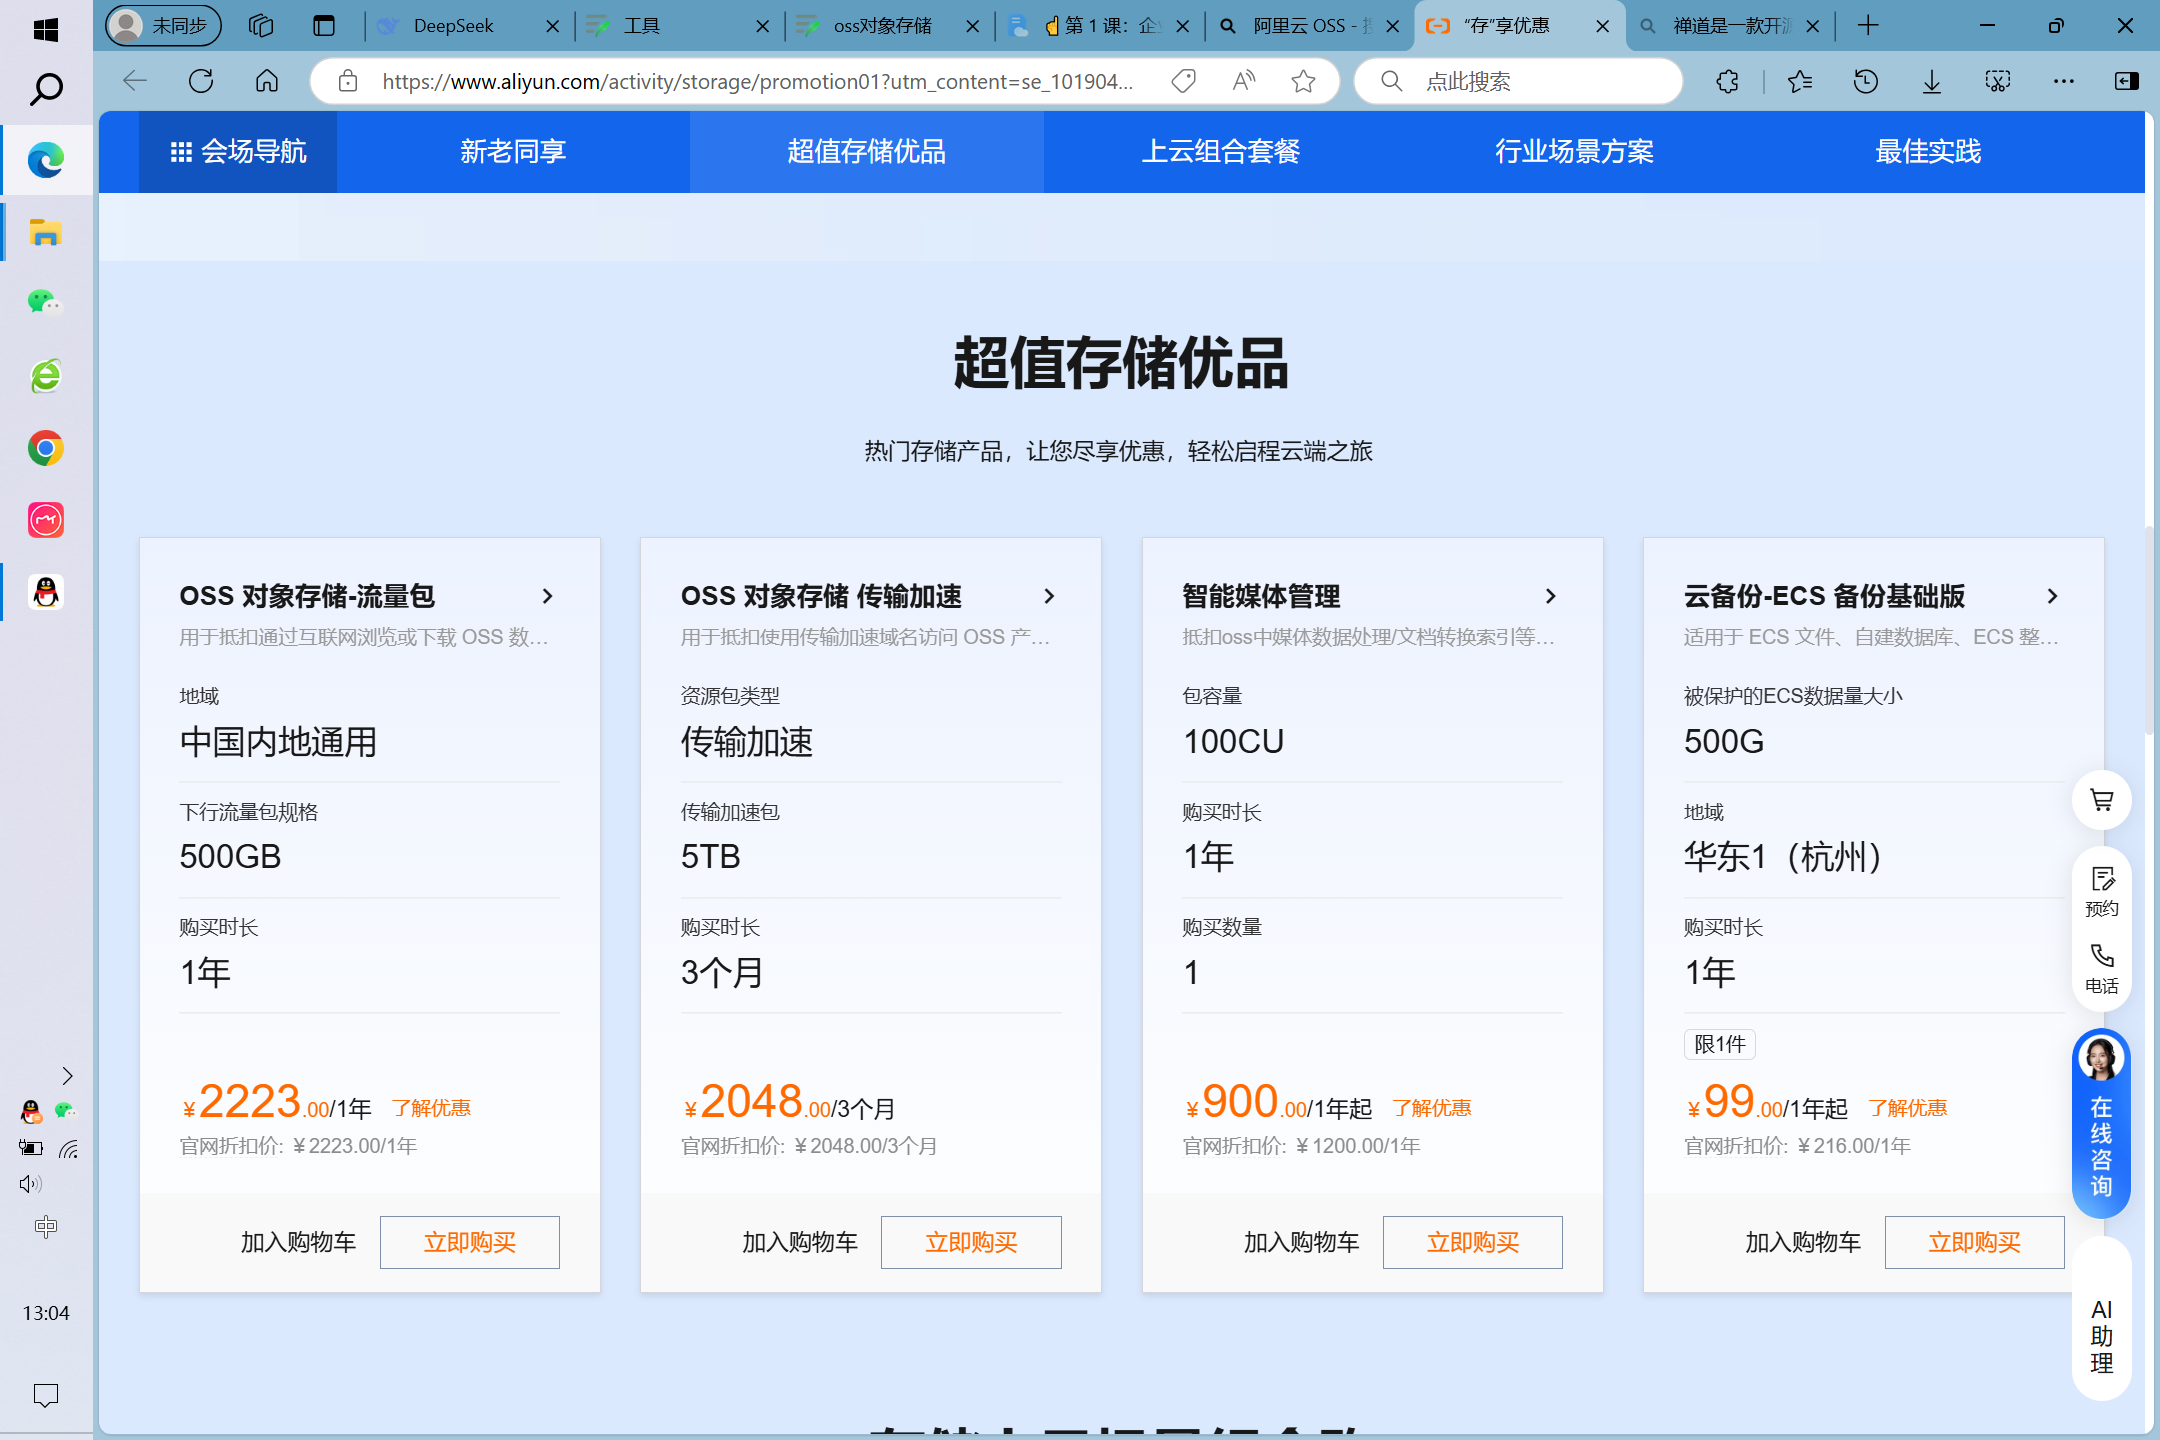Viewport: 2160px width, 1440px height.
Task: Click 了解优惠 link on 云备份-ECS card
Action: click(1908, 1108)
